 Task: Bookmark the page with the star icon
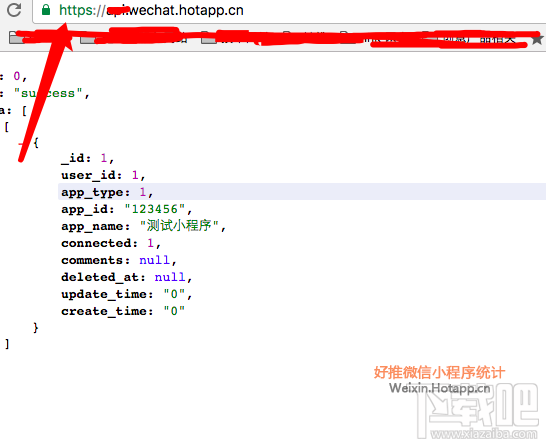[537, 39]
